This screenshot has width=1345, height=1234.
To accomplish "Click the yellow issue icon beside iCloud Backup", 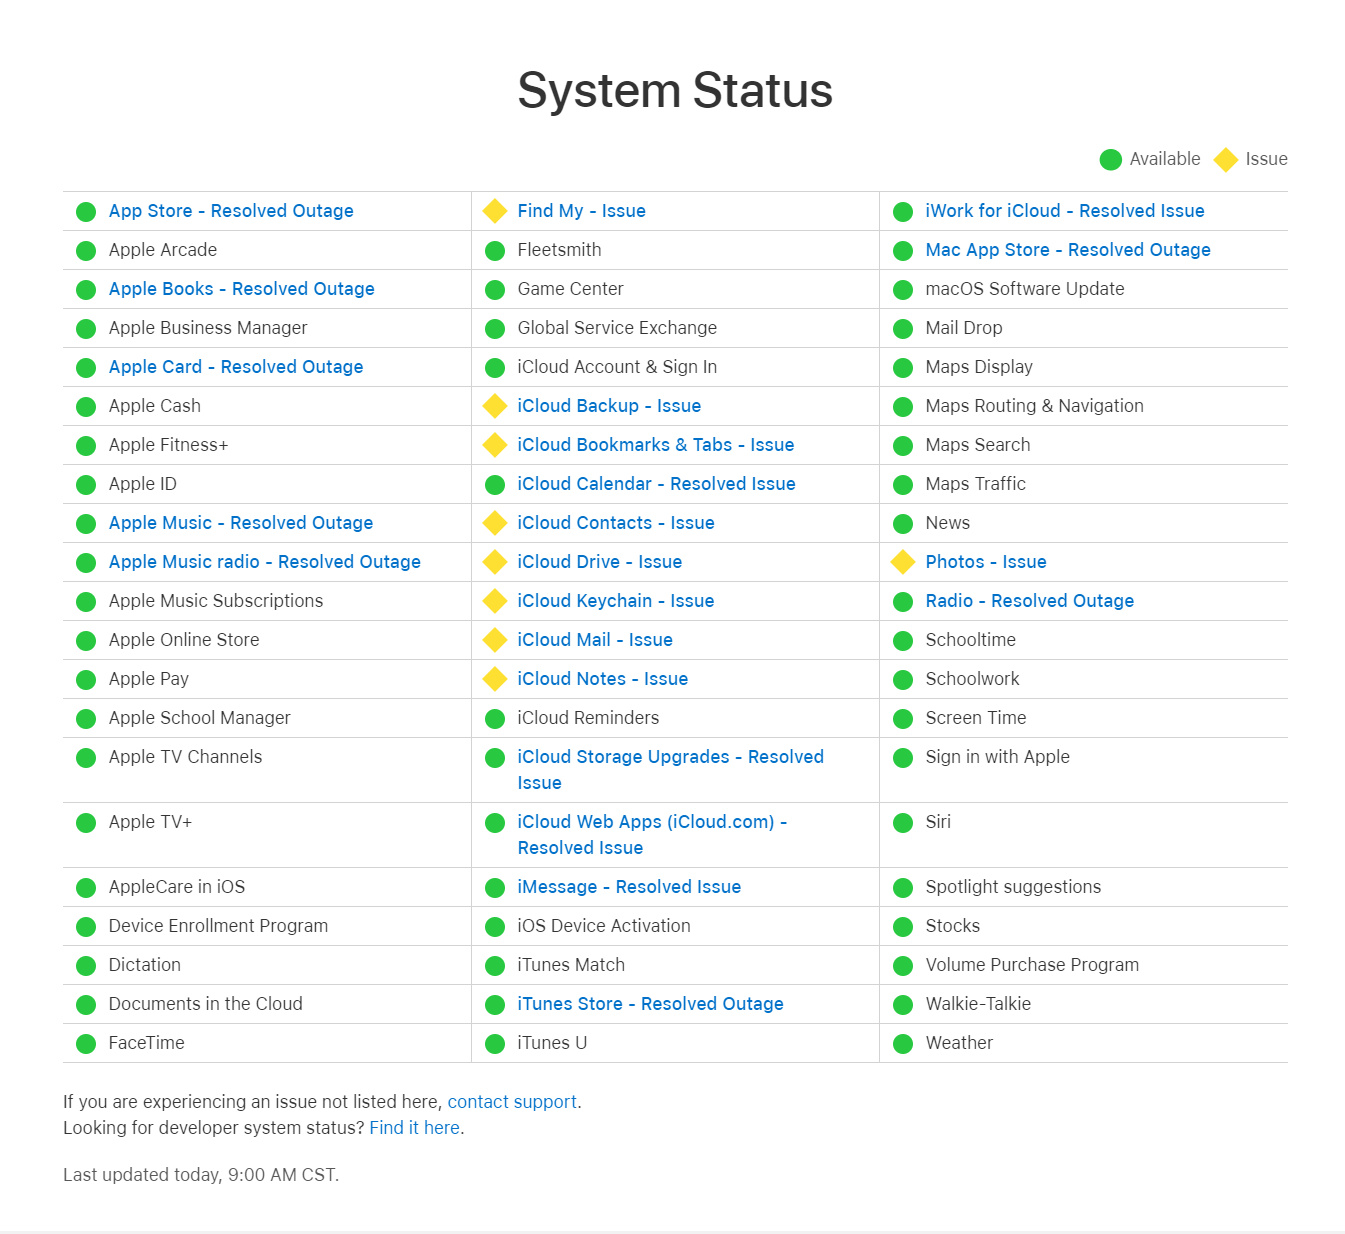I will (494, 406).
